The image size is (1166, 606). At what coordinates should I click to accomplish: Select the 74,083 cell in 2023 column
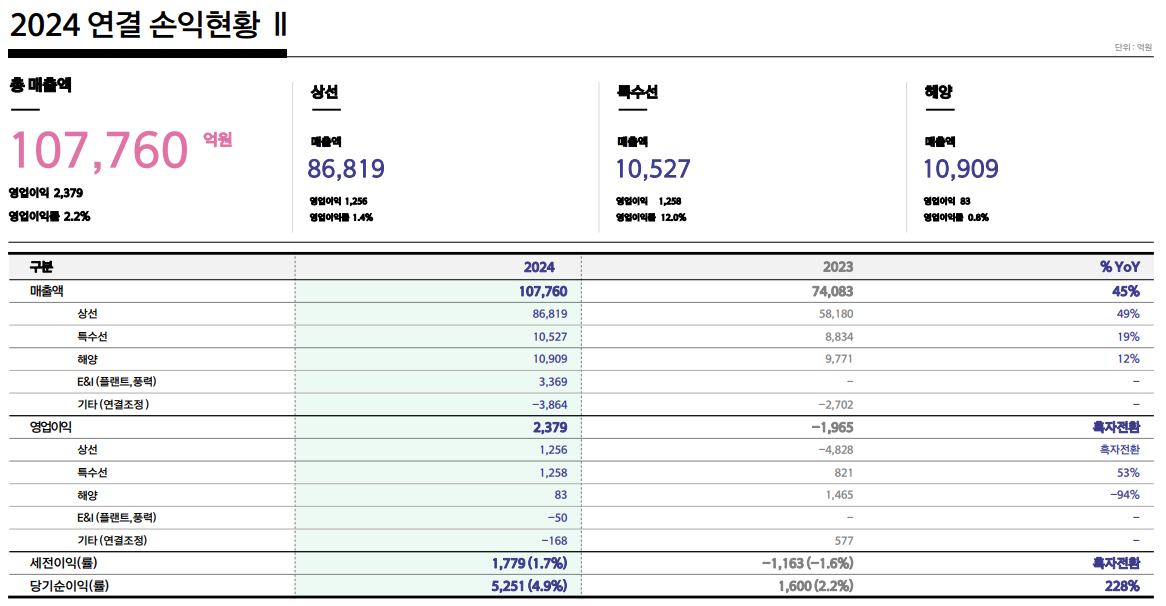tap(830, 291)
